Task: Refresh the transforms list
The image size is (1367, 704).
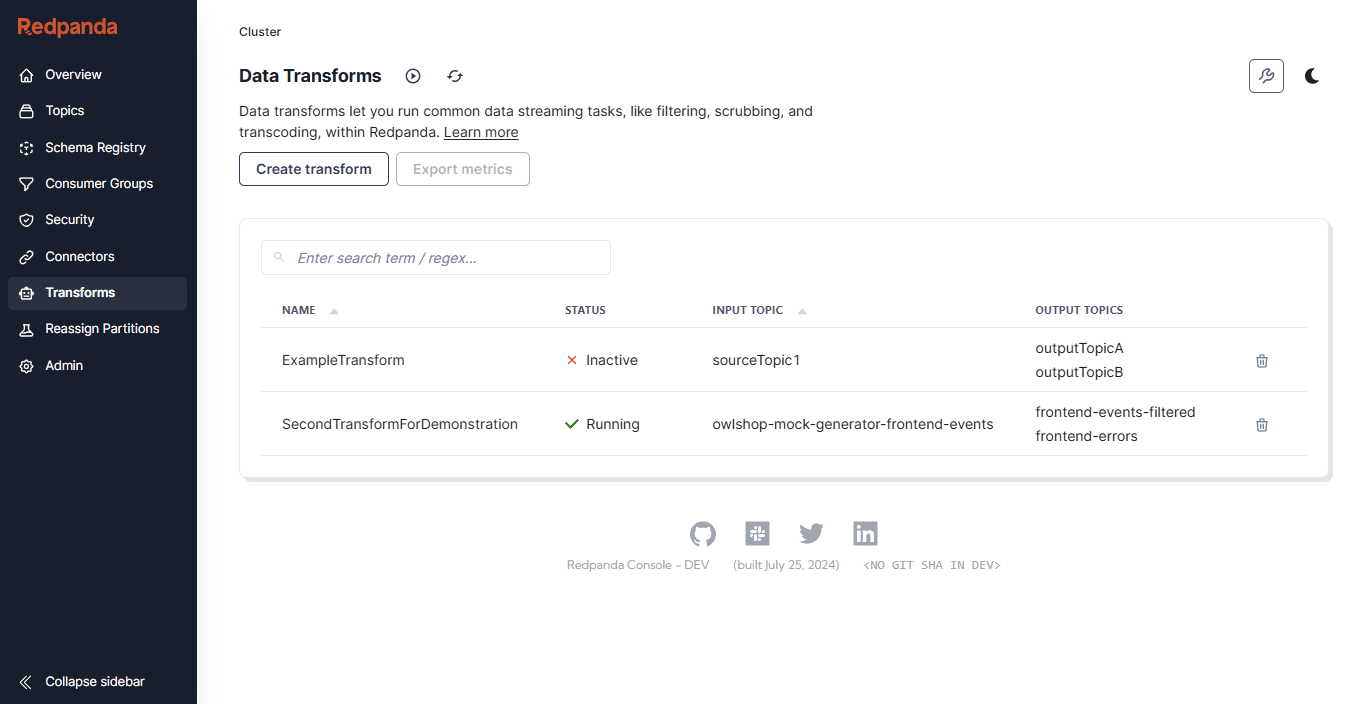Action: point(455,75)
